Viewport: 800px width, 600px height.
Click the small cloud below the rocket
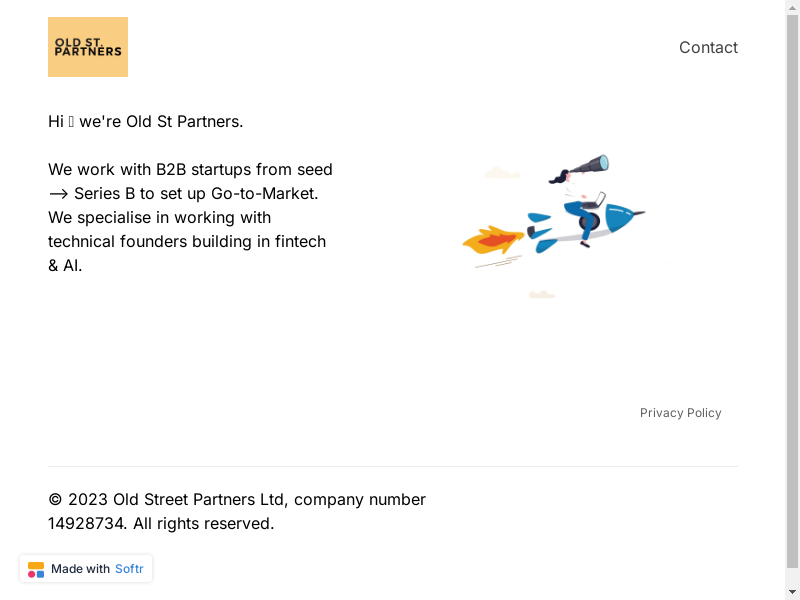(x=541, y=295)
